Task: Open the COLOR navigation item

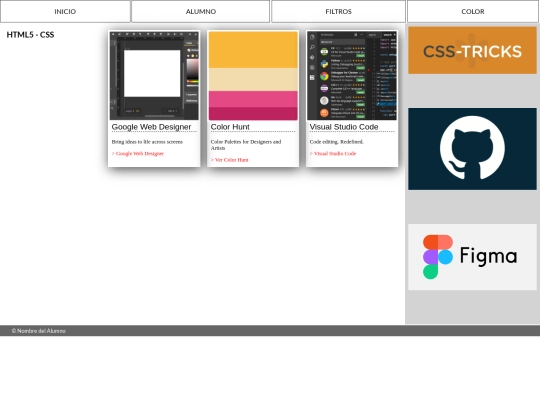Action: (x=473, y=11)
